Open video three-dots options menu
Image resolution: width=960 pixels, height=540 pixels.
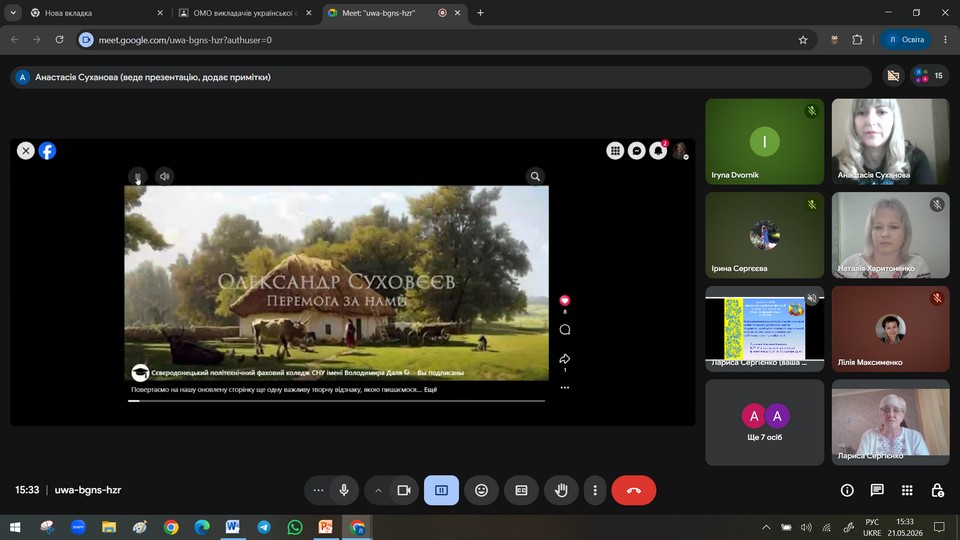click(564, 388)
